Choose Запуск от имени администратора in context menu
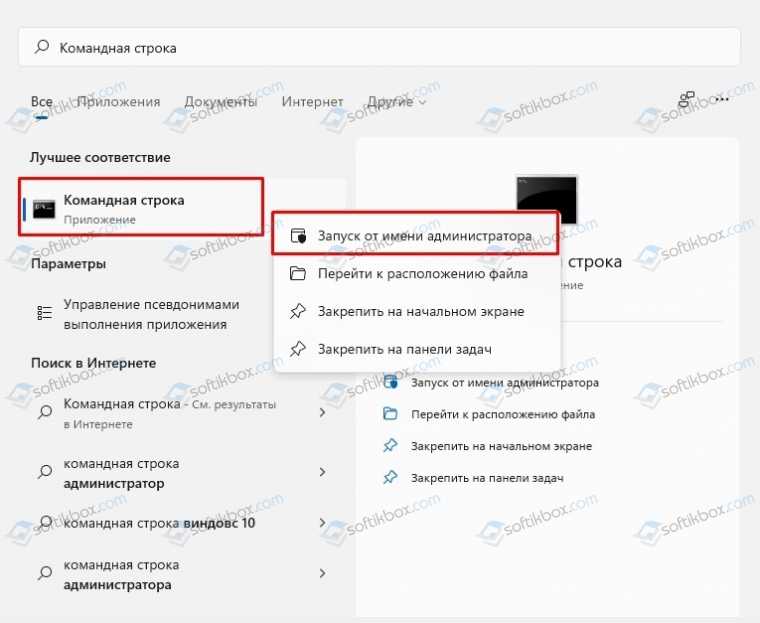The width and height of the screenshot is (760, 623). click(415, 236)
